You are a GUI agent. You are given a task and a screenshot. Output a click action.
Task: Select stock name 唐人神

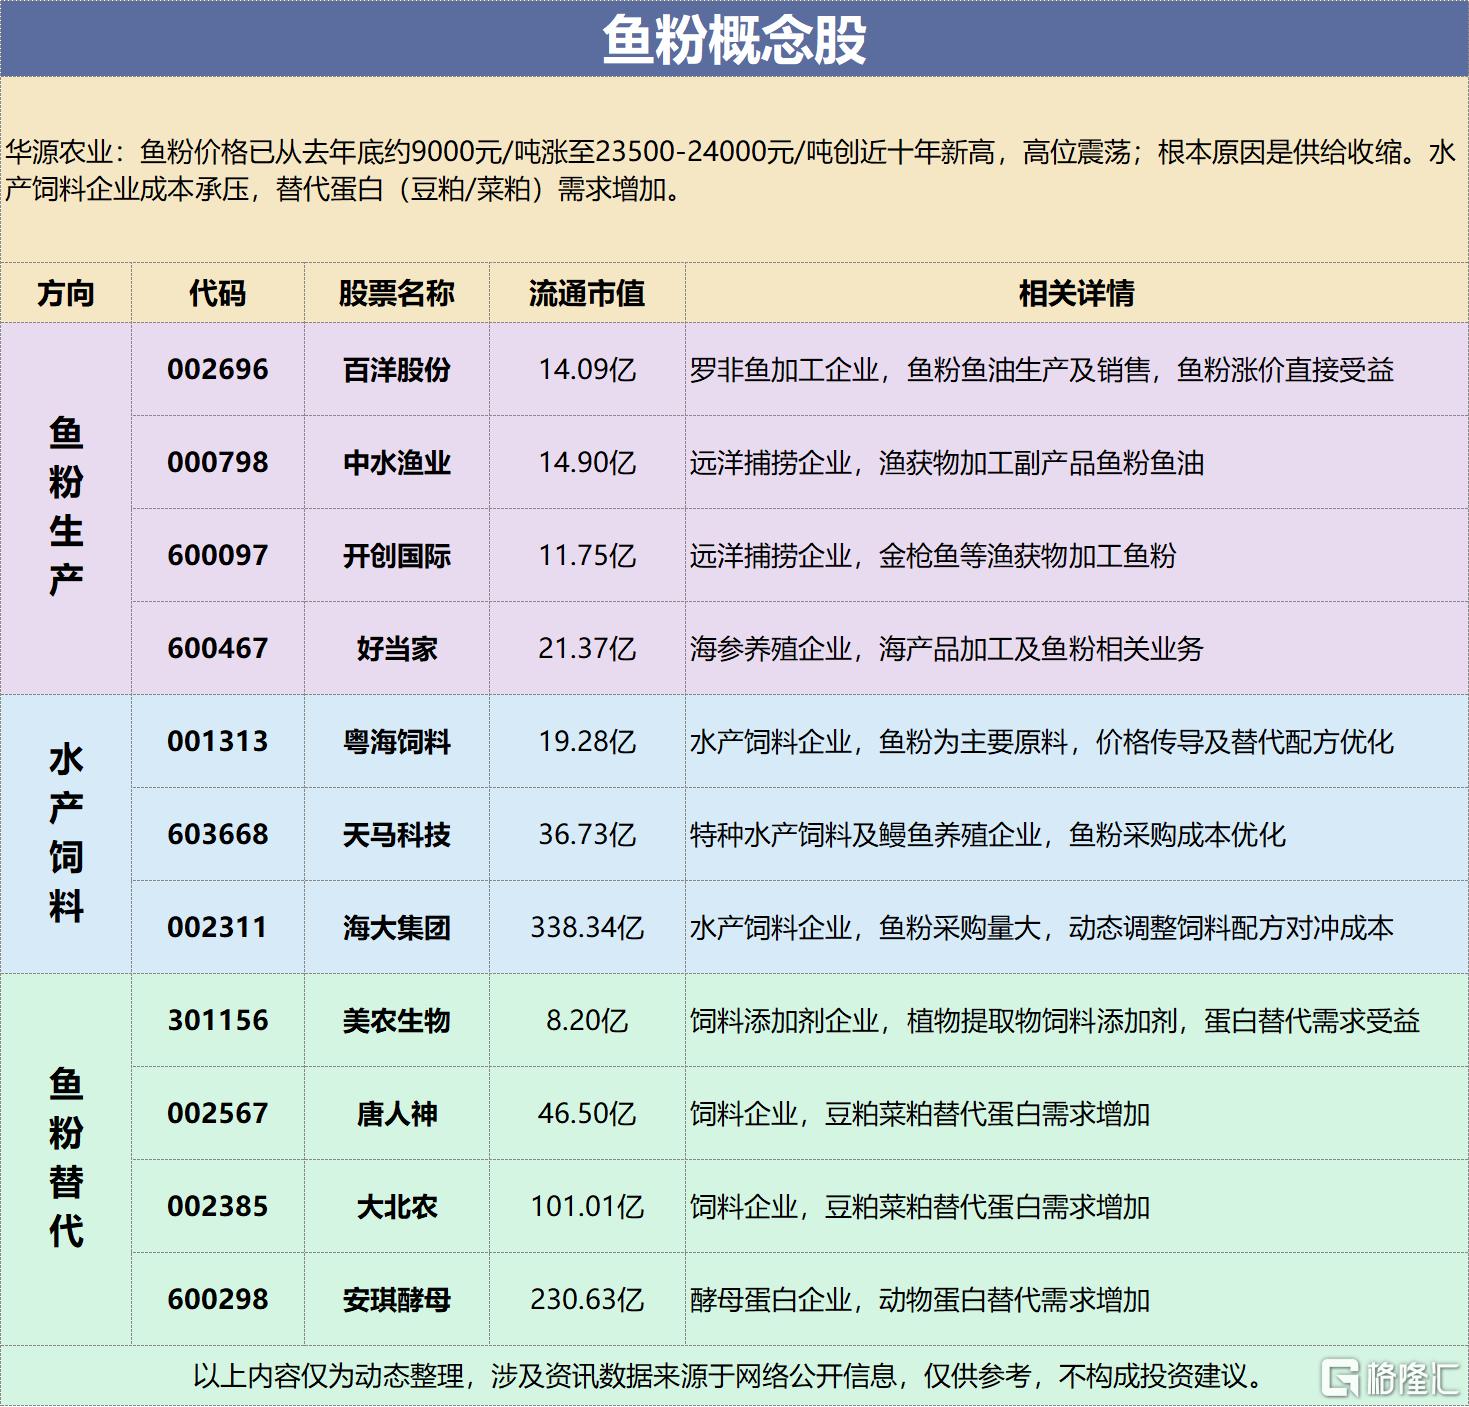(397, 1114)
